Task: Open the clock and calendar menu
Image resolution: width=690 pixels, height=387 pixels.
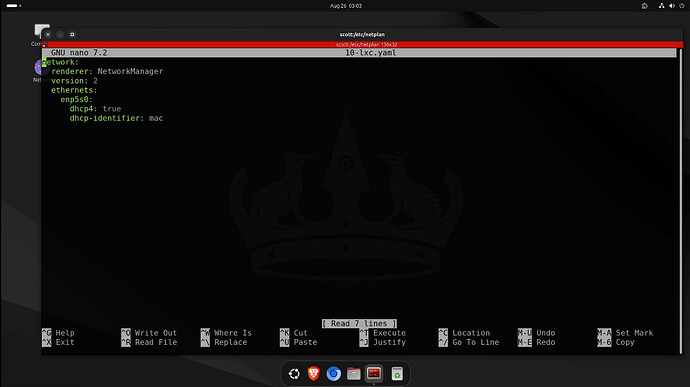Action: tap(345, 6)
